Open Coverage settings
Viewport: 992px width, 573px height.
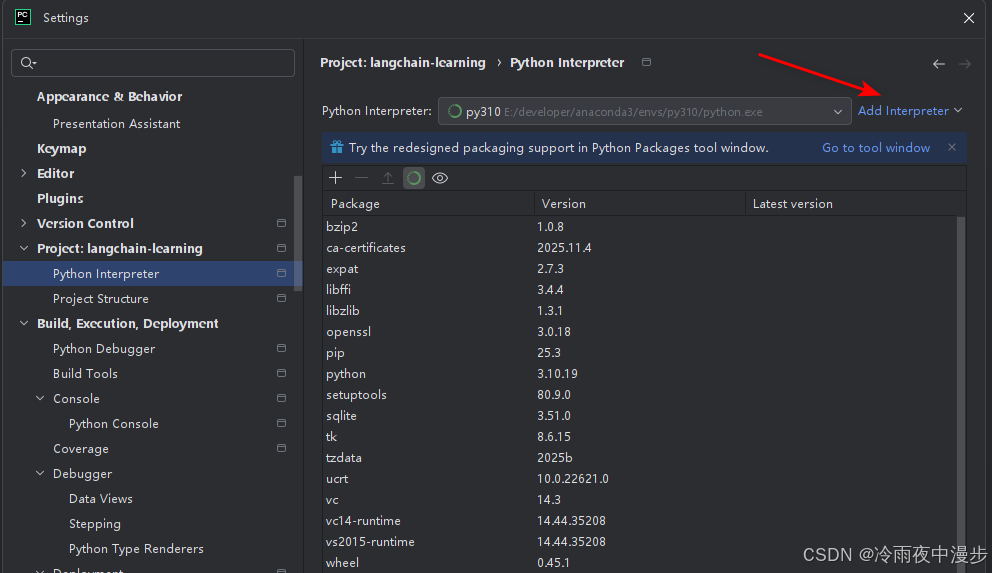click(81, 449)
